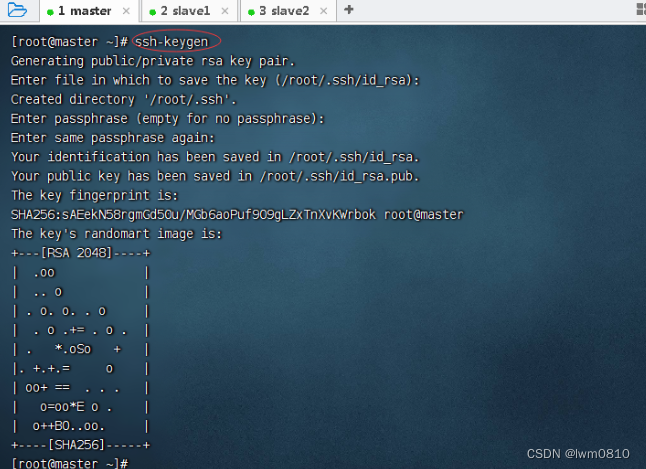Click the [SHA256] randomart footer
Screen dimensions: 646x469
pyautogui.click(x=81, y=445)
